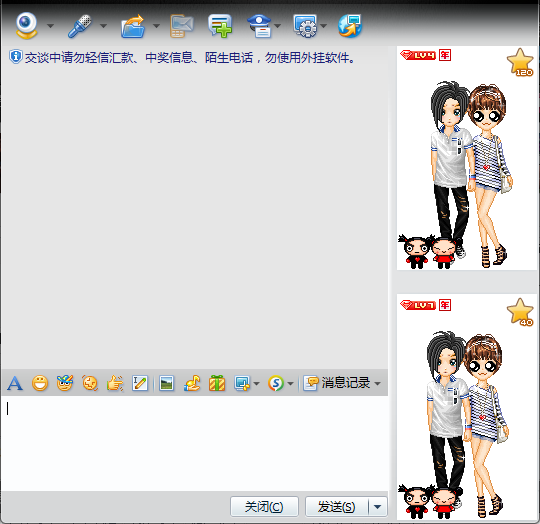Viewport: 540px width, 524px height.
Task: Click the globe screen-share icon
Action: pos(350,26)
